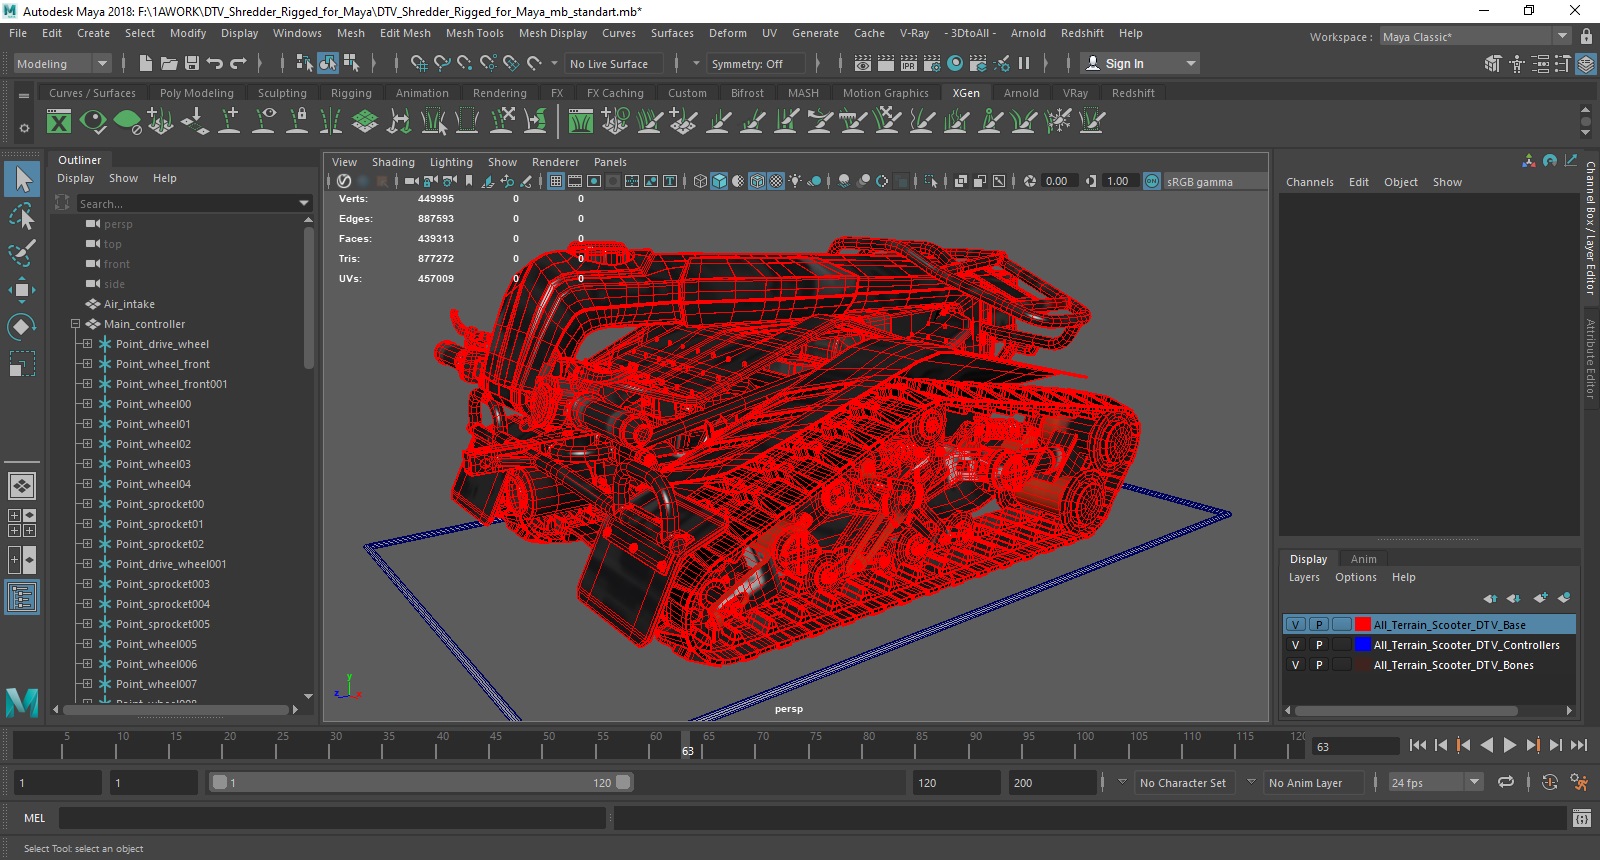The height and width of the screenshot is (860, 1600).
Task: Expand Point_drive_wheel in the Outliner
Action: coord(87,344)
